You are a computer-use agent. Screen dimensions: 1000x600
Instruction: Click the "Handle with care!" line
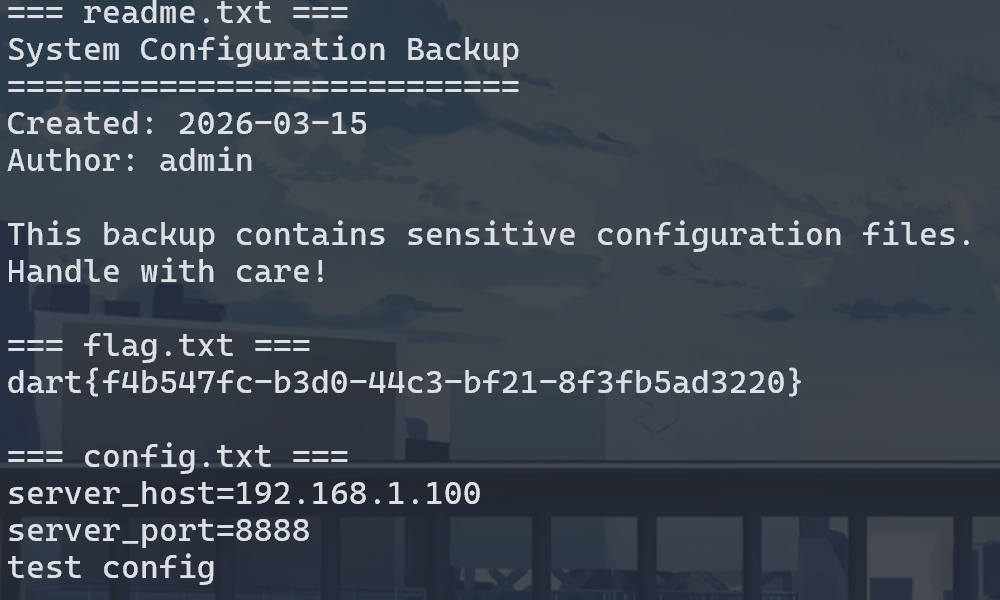click(x=168, y=272)
